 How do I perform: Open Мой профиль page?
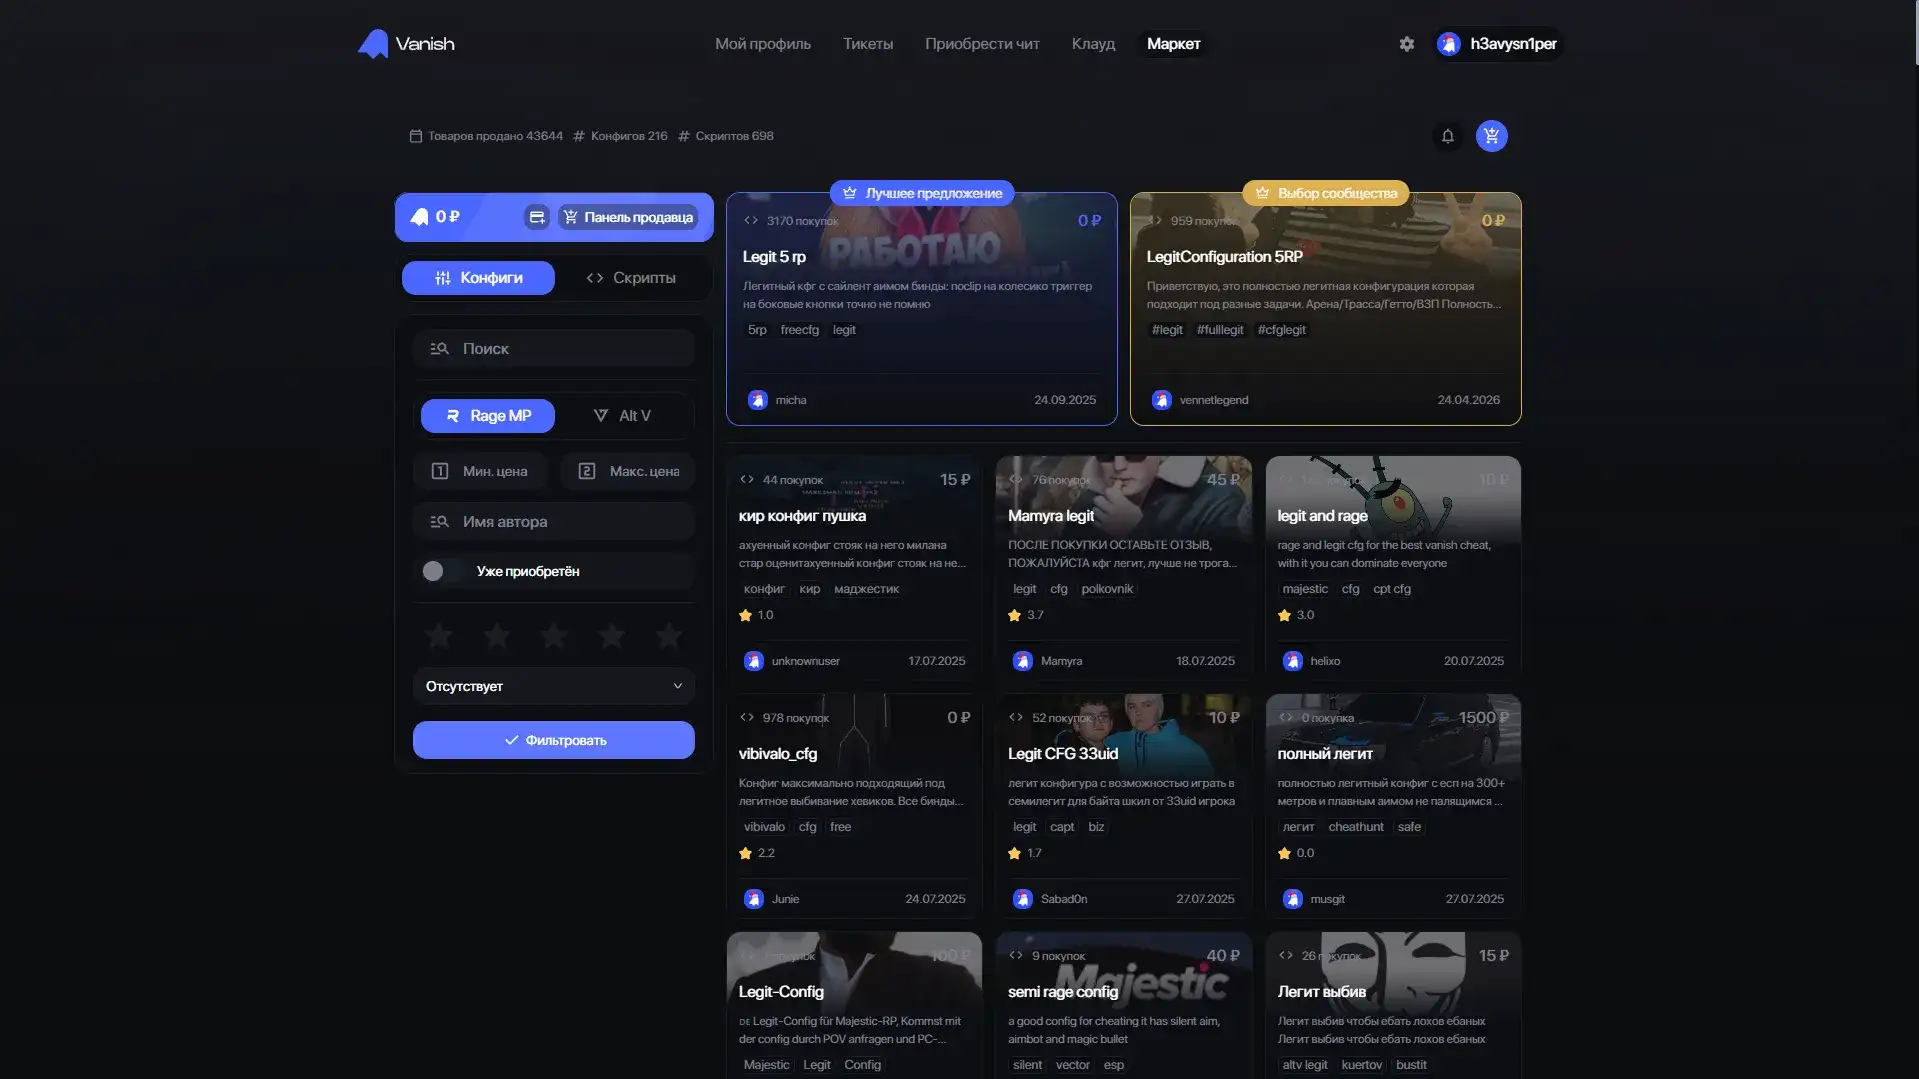click(x=763, y=44)
